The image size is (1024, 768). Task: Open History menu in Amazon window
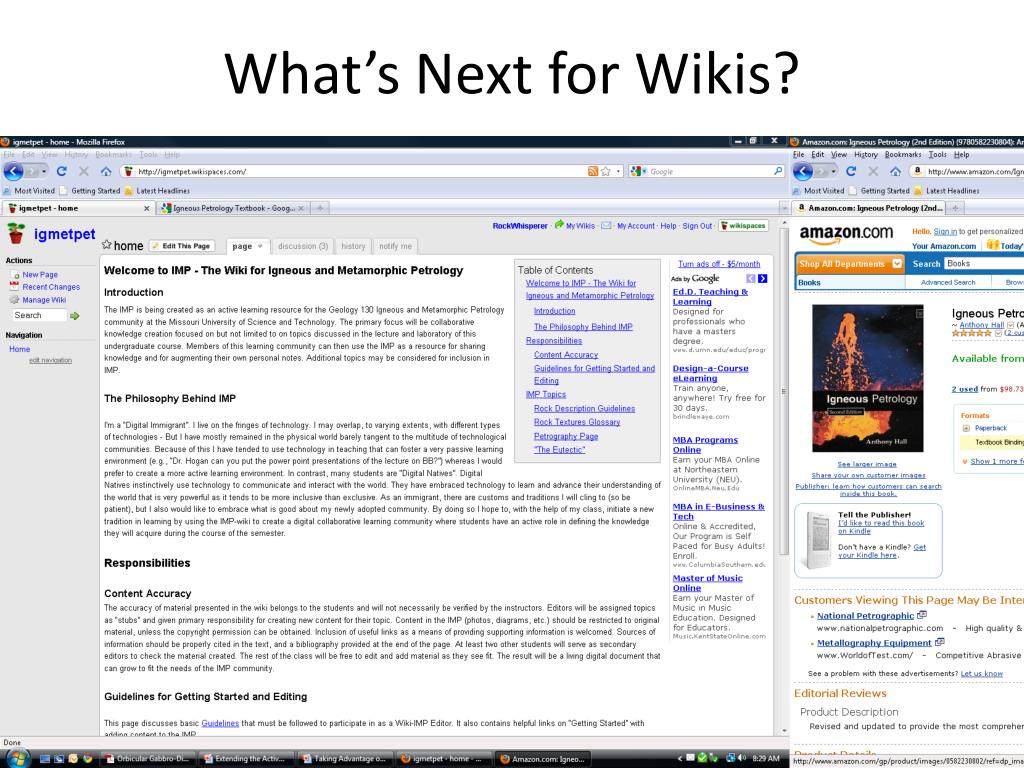click(865, 155)
